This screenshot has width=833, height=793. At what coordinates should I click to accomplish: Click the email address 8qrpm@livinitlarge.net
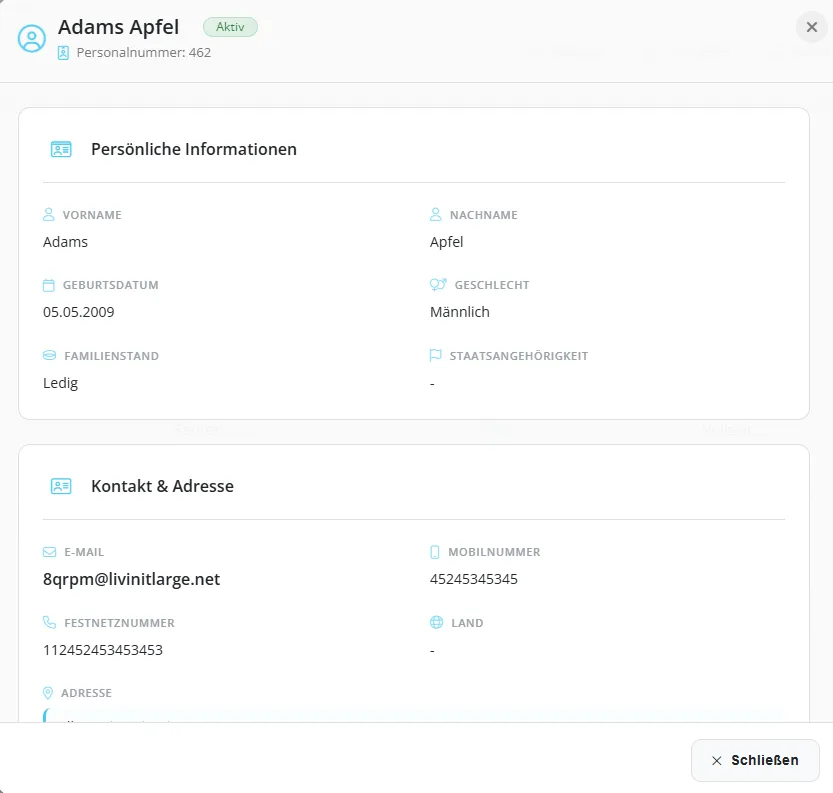tap(131, 579)
